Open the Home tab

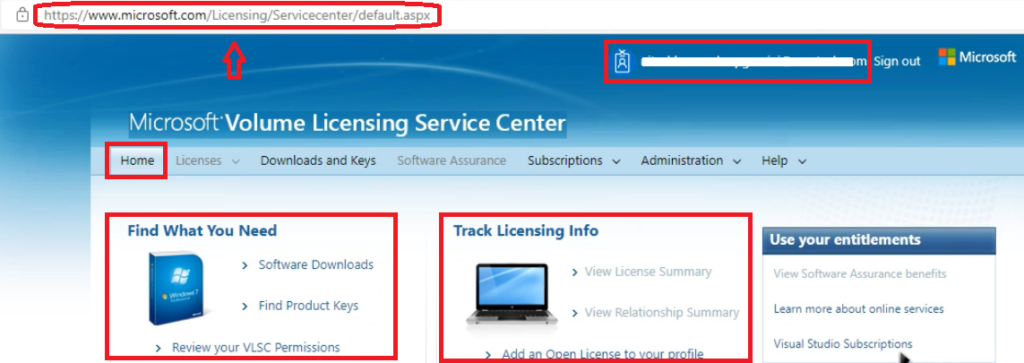137,160
